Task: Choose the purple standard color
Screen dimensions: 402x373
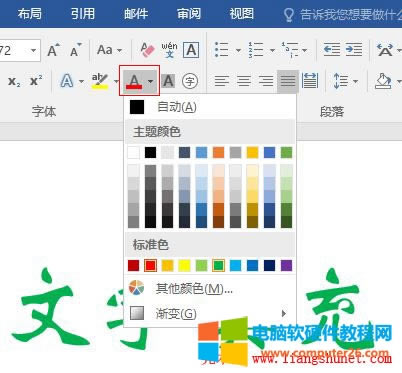Action: pyautogui.click(x=286, y=266)
